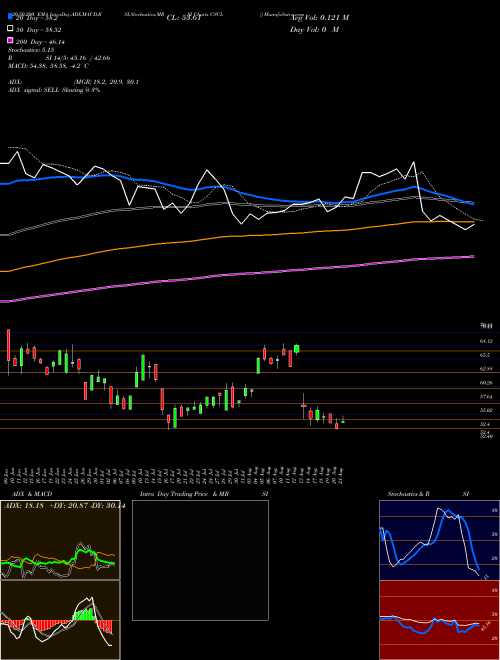Click the magenta 200 Day legend swatch
The width and height of the screenshot is (500, 660).
click(x=10, y=40)
